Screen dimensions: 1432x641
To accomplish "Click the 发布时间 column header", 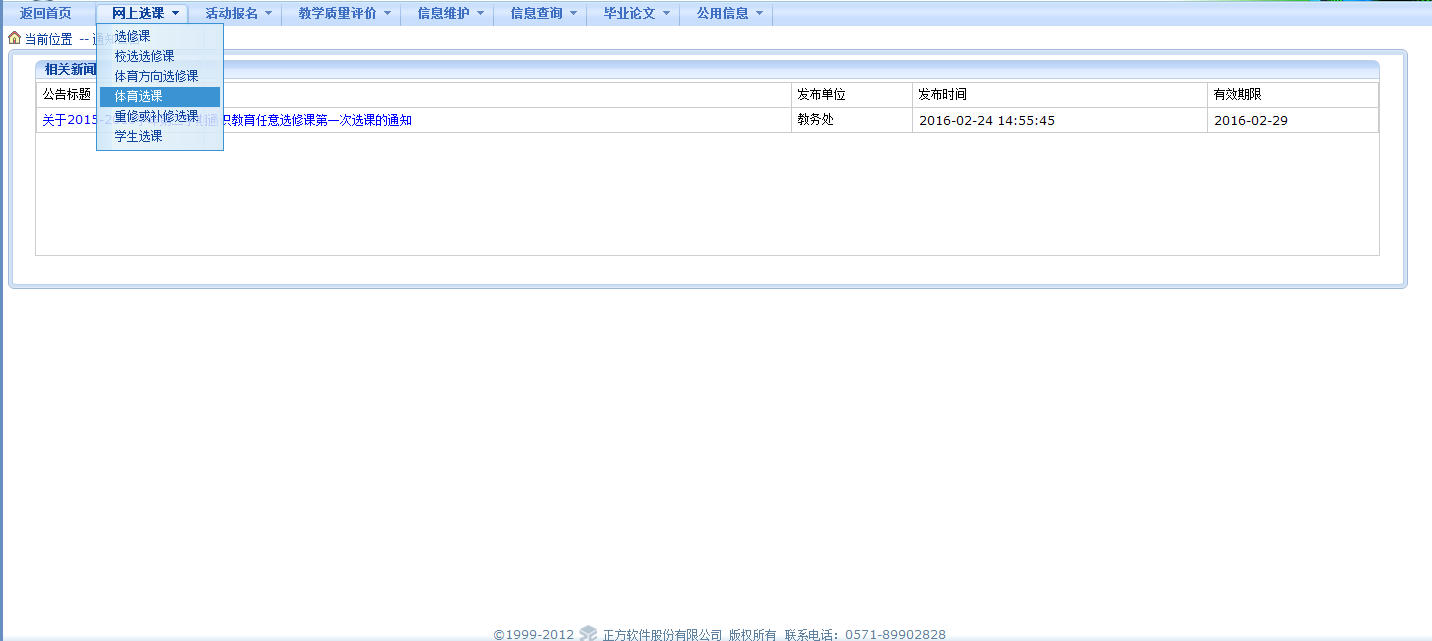I will point(943,95).
